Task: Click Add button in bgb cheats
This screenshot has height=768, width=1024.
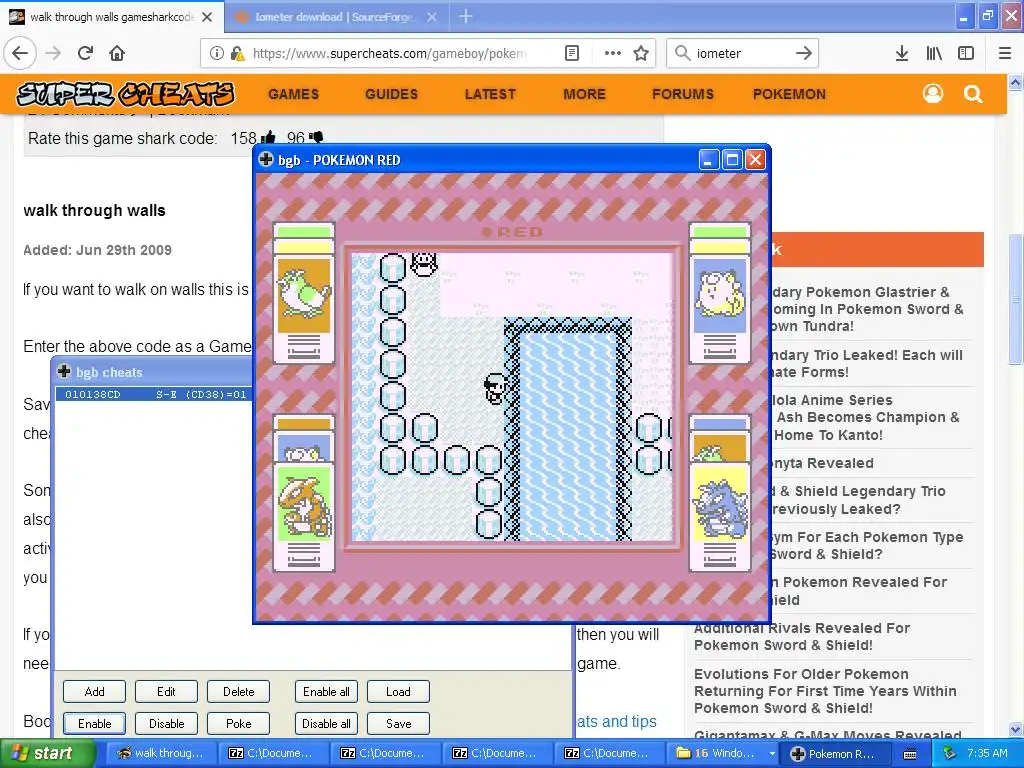Action: [95, 692]
